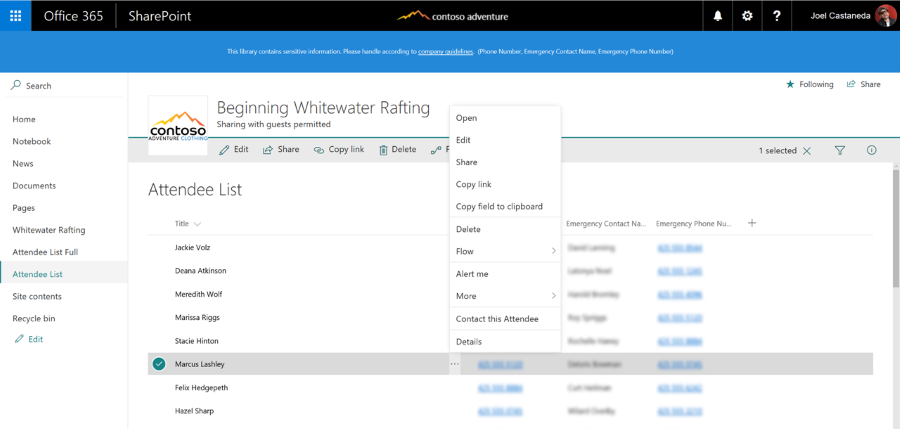Image resolution: width=900 pixels, height=429 pixels.
Task: Open the help question mark
Action: pyautogui.click(x=776, y=16)
